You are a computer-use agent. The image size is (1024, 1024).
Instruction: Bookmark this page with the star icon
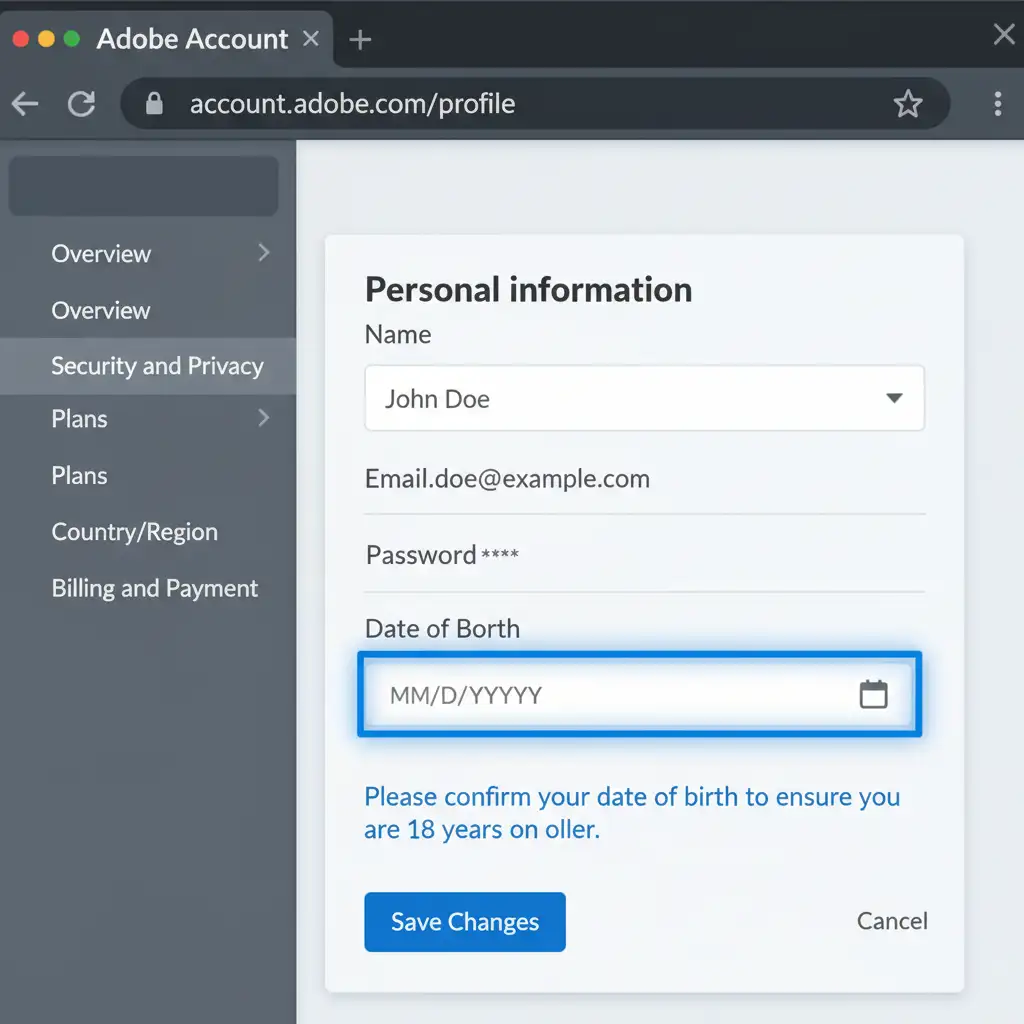point(907,103)
